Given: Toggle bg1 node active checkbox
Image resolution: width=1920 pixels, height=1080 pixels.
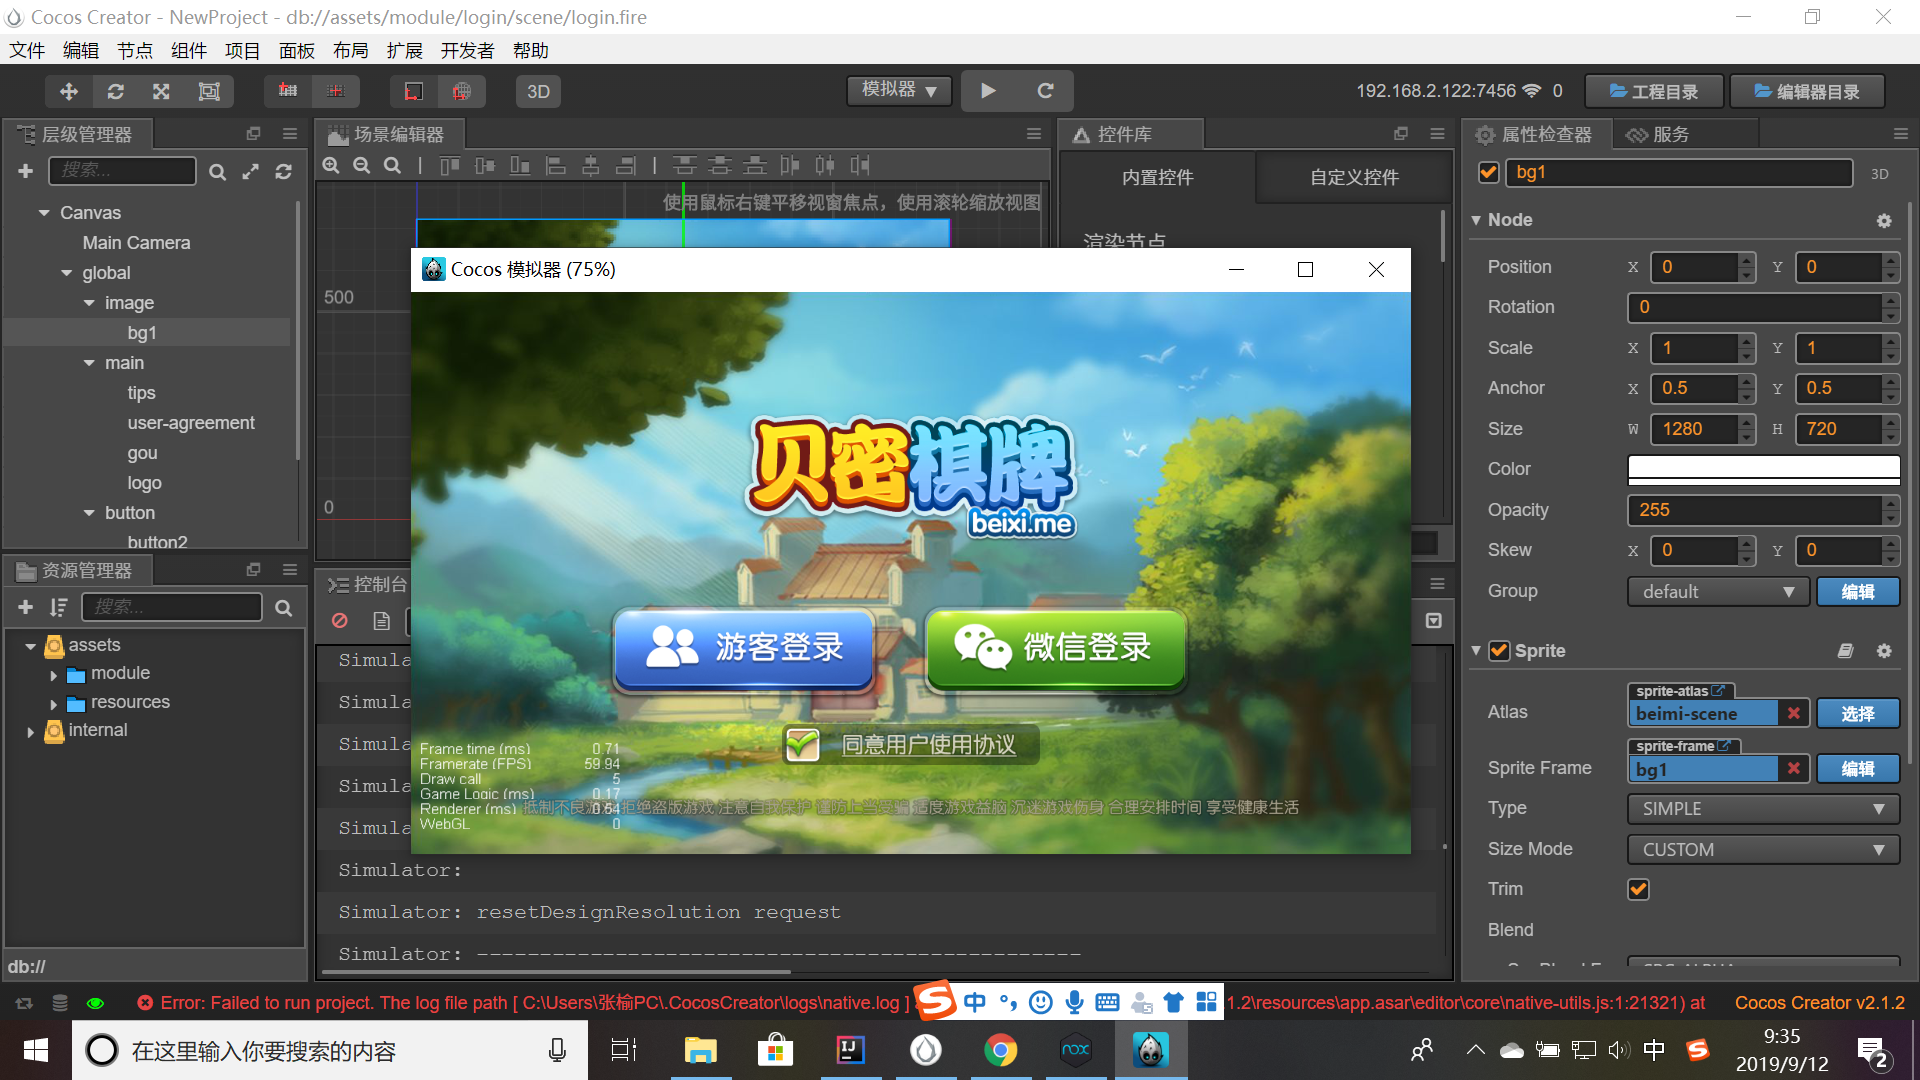Looking at the screenshot, I should pos(1488,172).
